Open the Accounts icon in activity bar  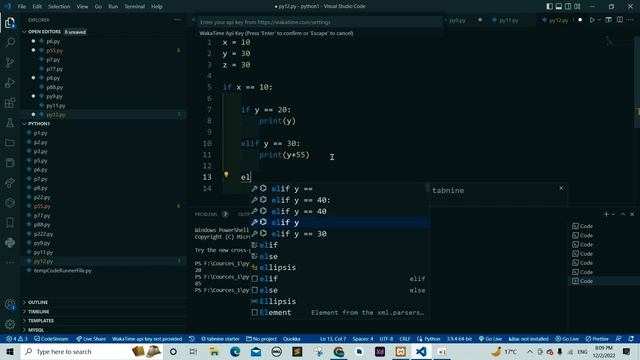click(x=10, y=304)
